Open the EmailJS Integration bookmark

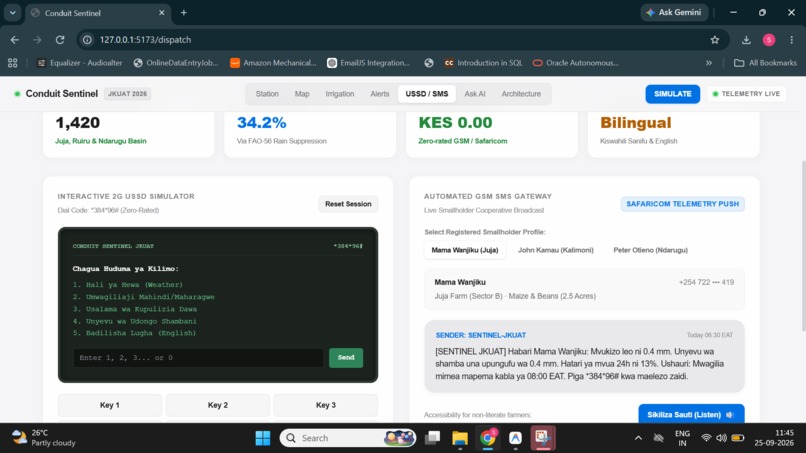point(369,63)
